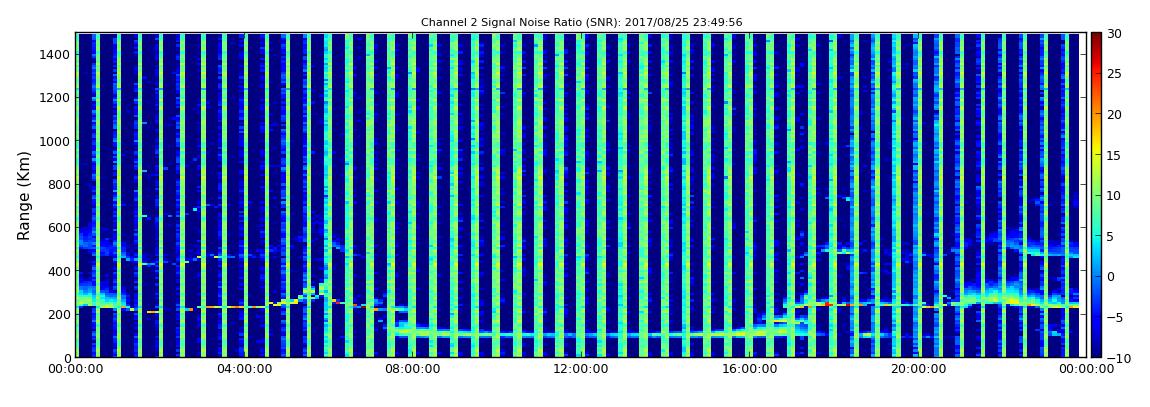
Task: Click the colorbar label 10
Action: [1114, 195]
